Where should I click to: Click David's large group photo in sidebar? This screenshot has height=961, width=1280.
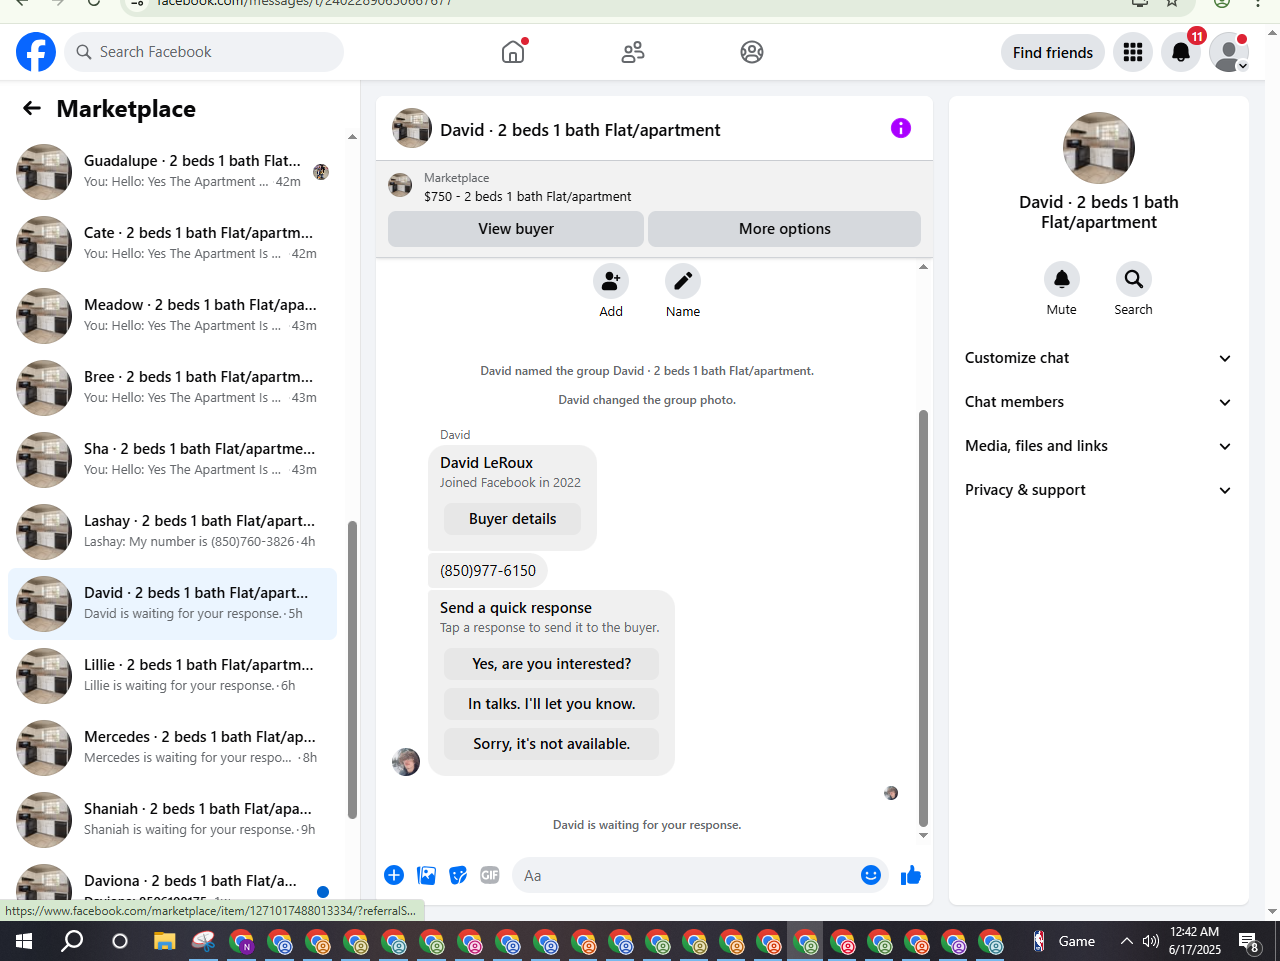tap(1099, 148)
